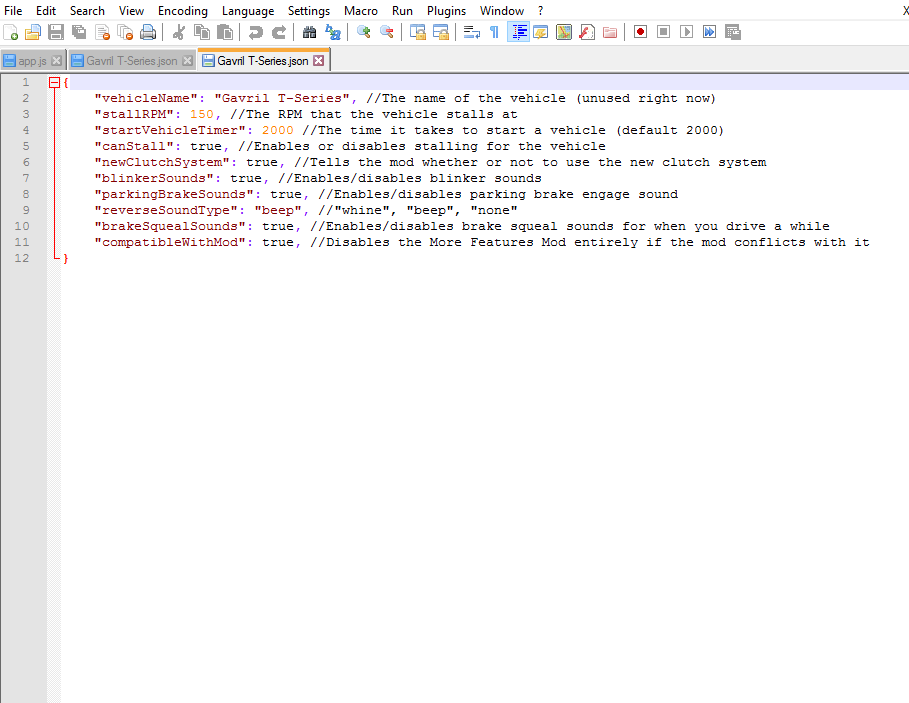
Task: Switch to the app.js tab
Action: point(32,61)
